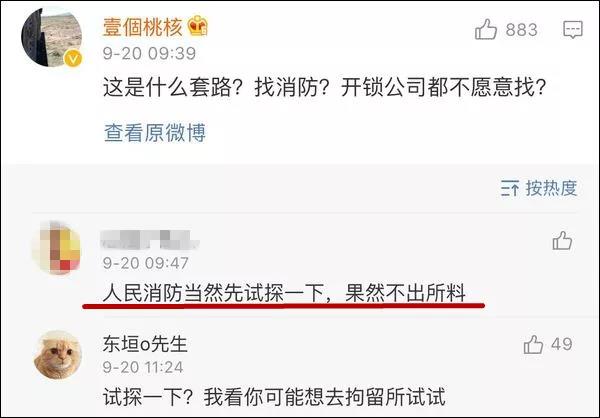View the cat avatar of 东垣o先生
The height and width of the screenshot is (418, 600).
click(x=57, y=355)
